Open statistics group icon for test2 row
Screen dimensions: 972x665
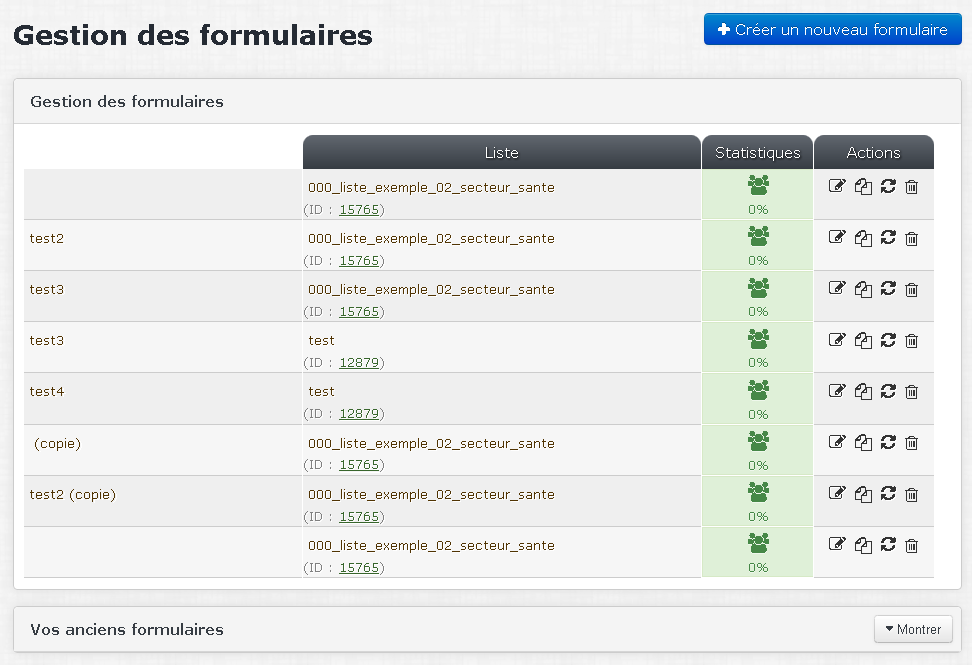758,236
